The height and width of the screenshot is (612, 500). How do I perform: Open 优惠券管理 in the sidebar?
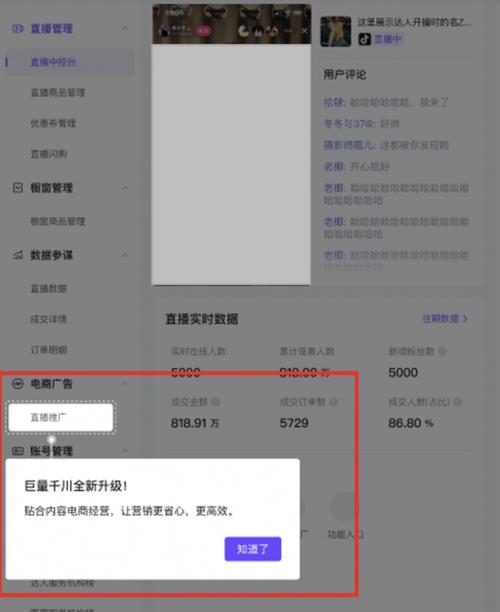tap(53, 123)
